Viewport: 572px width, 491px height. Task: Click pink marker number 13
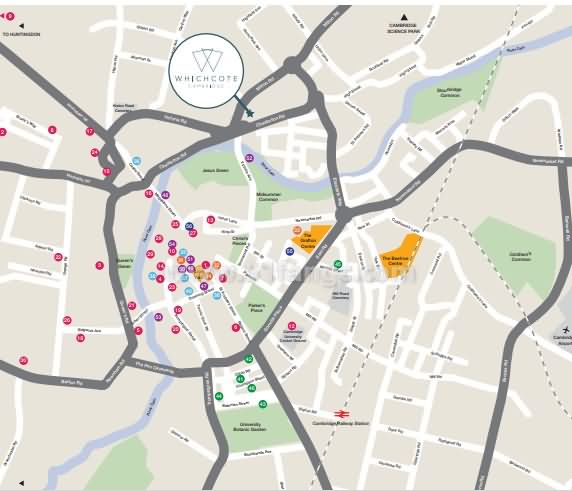coord(210,220)
